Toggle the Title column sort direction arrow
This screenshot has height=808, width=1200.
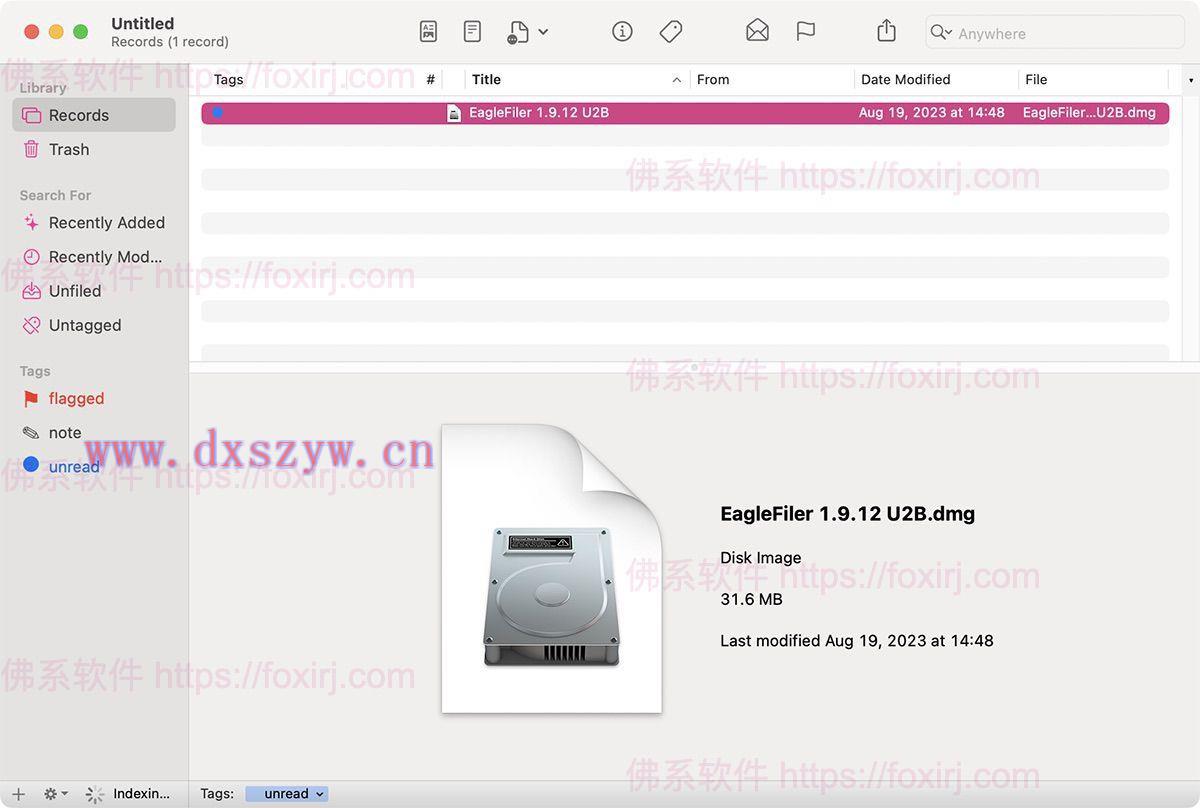[677, 79]
